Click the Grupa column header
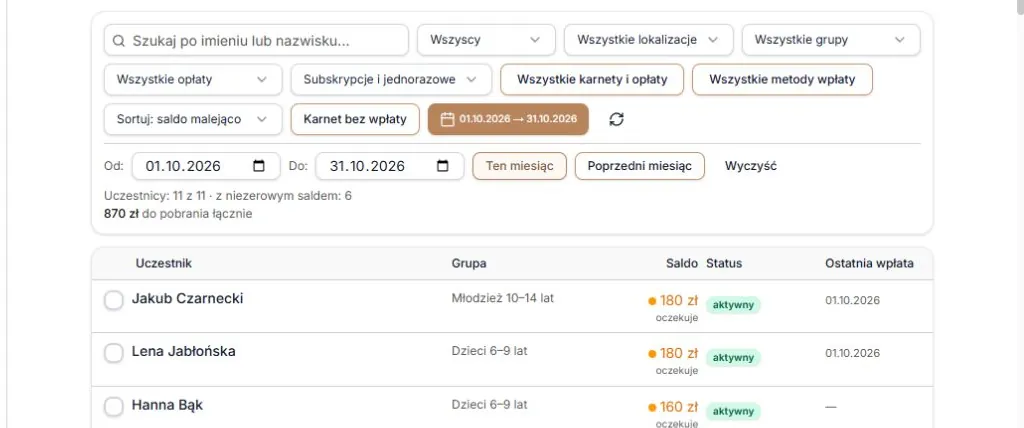 pos(469,263)
